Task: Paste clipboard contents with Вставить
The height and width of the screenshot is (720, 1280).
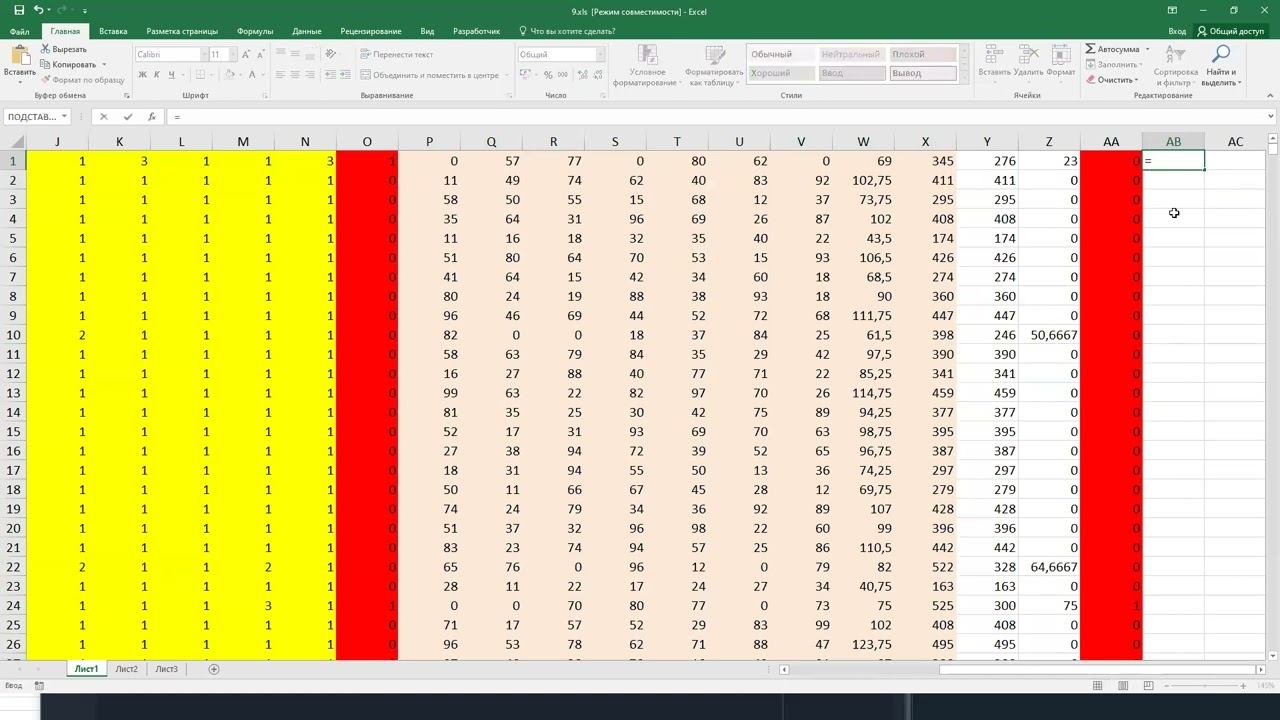Action: coord(20,62)
